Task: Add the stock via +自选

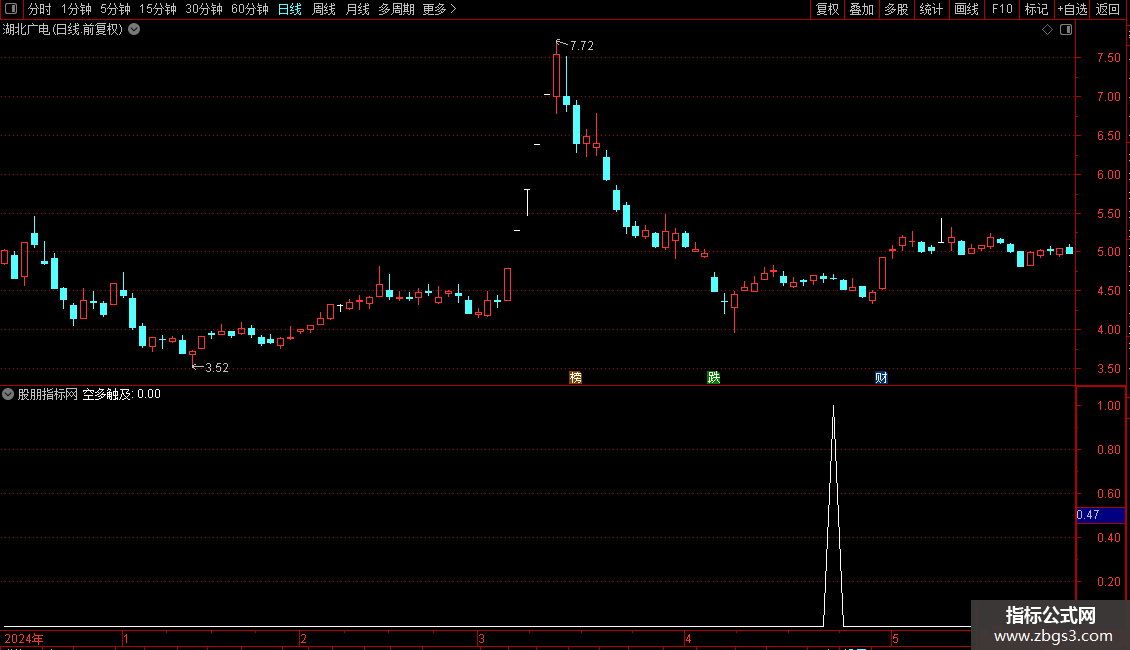Action: coord(1072,9)
